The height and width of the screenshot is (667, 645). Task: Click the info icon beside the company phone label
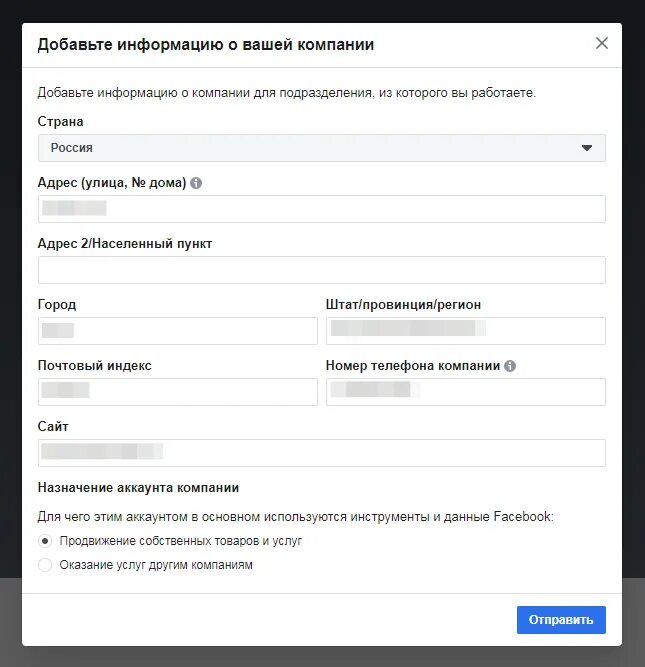(x=510, y=366)
